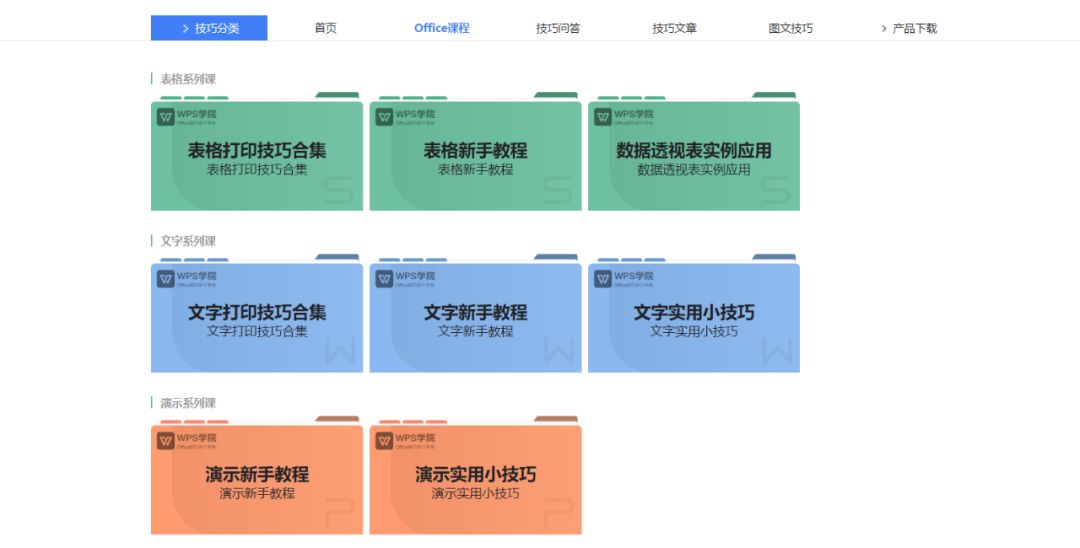The image size is (1080, 548).
Task: Click WPS logo icon on 表格打印技巧合集 card
Action: [x=165, y=117]
